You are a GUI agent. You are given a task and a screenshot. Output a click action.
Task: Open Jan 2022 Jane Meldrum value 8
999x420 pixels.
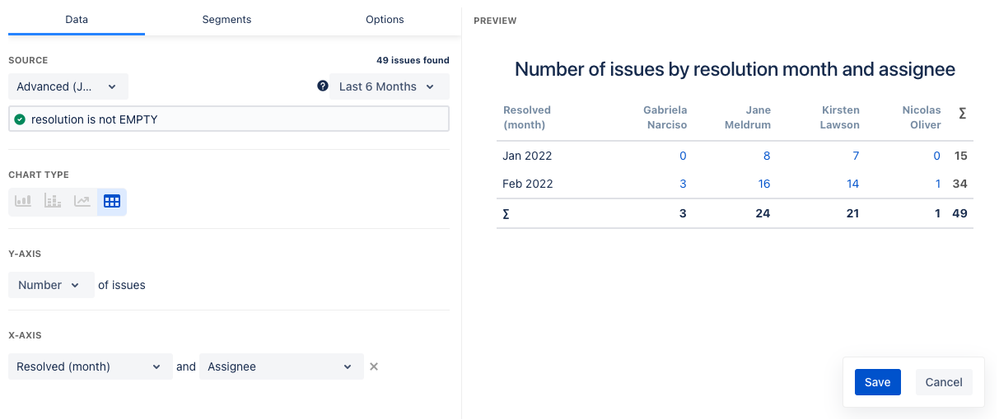(766, 156)
